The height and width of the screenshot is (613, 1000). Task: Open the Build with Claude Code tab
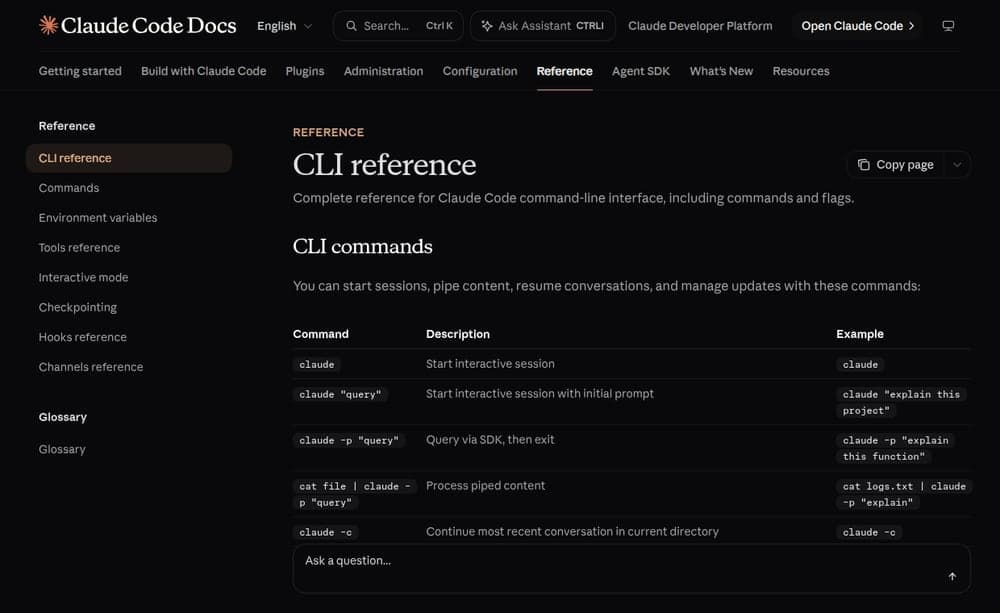point(203,71)
